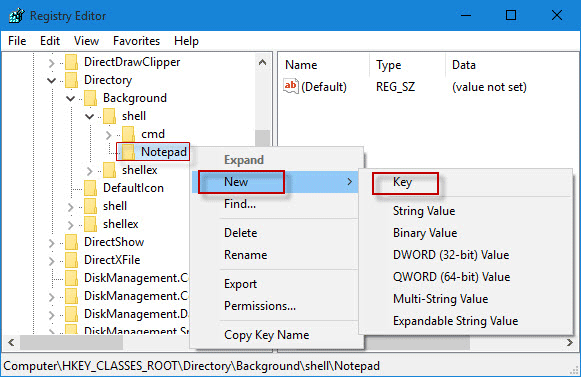Click the submenu arrow next to New
This screenshot has height=377, width=581.
tap(349, 182)
